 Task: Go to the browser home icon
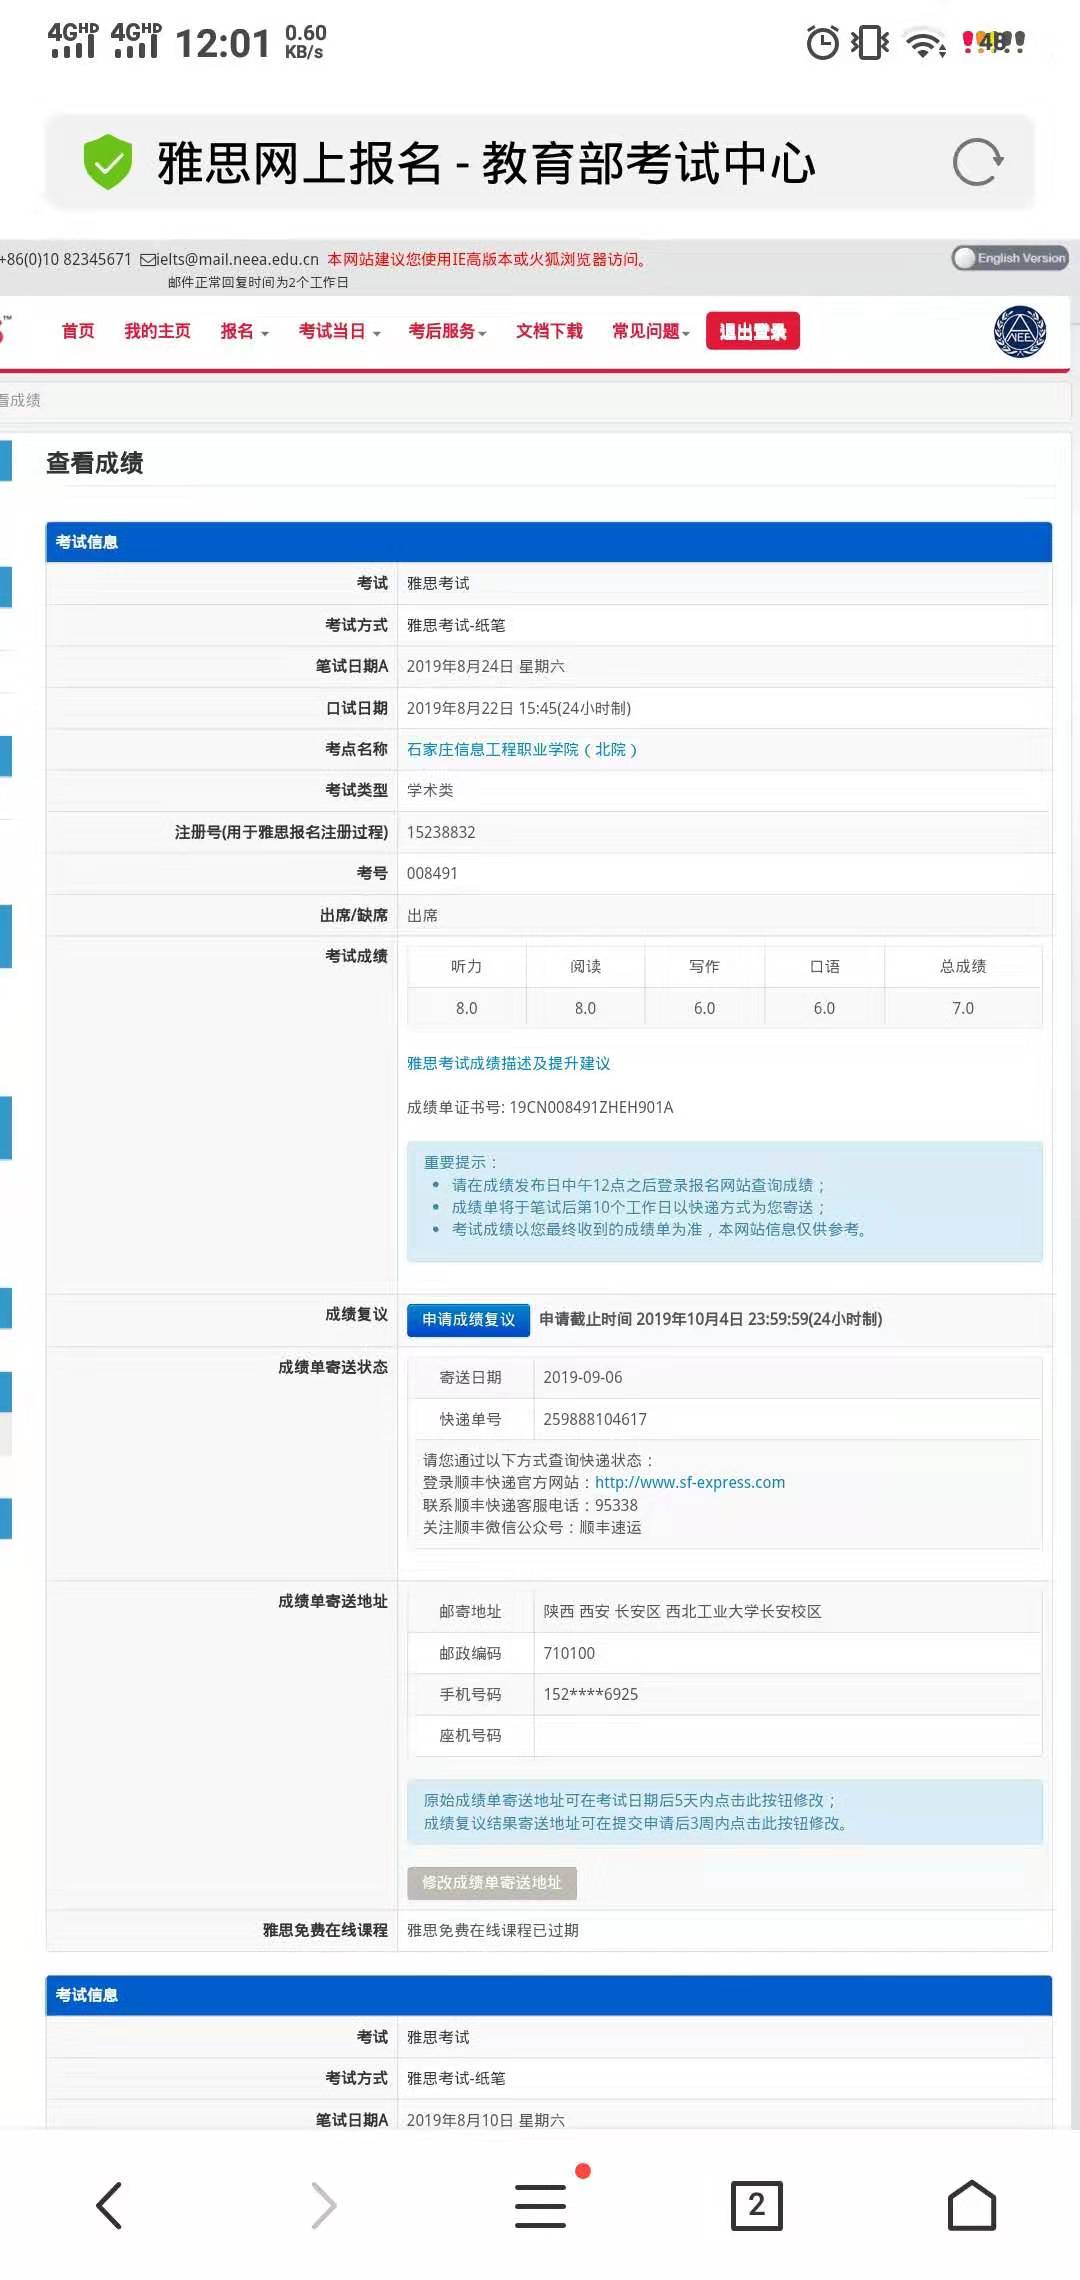[x=971, y=2205]
